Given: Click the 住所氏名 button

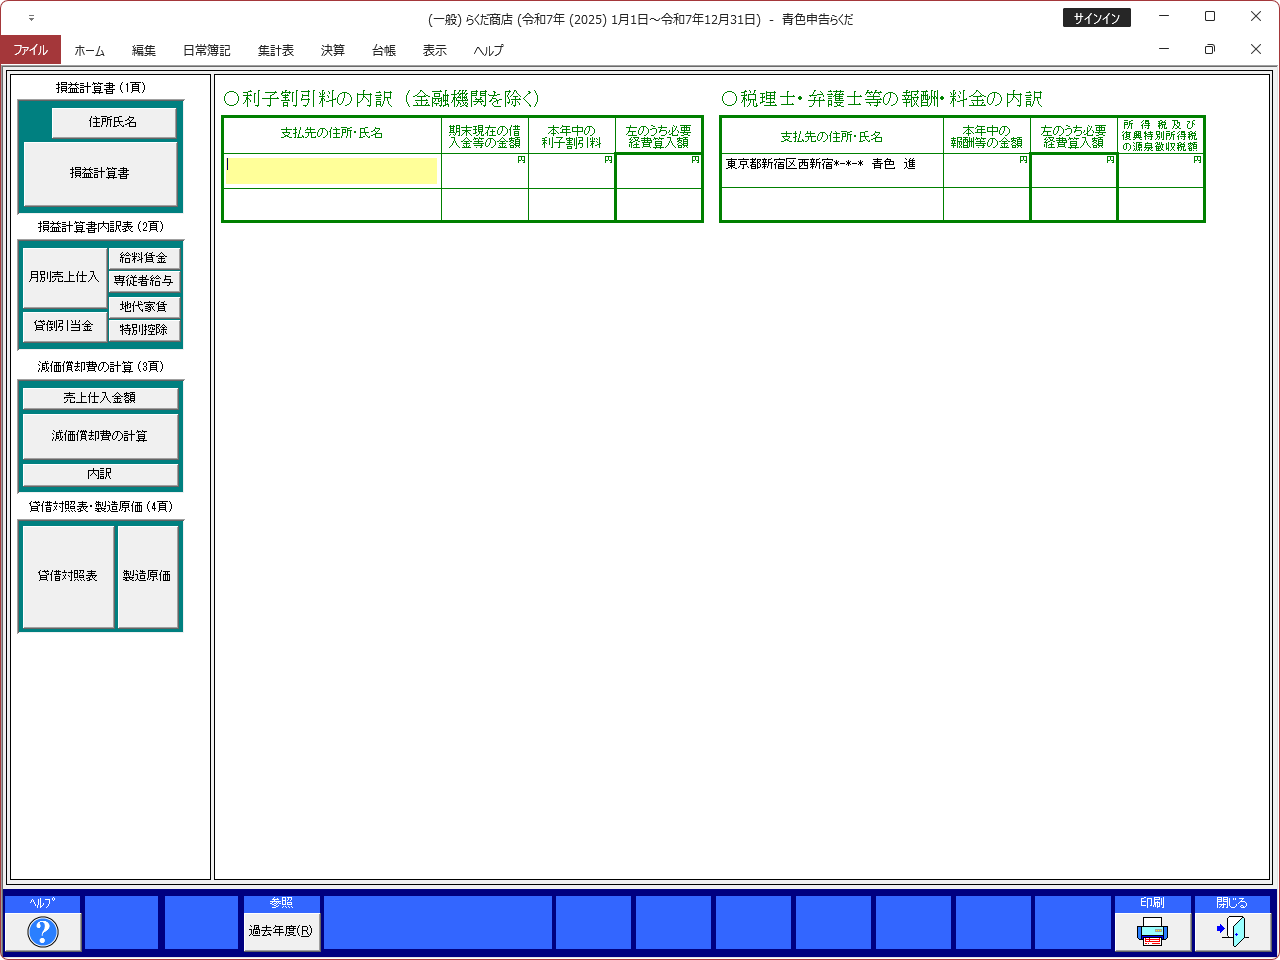Looking at the screenshot, I should 113,122.
